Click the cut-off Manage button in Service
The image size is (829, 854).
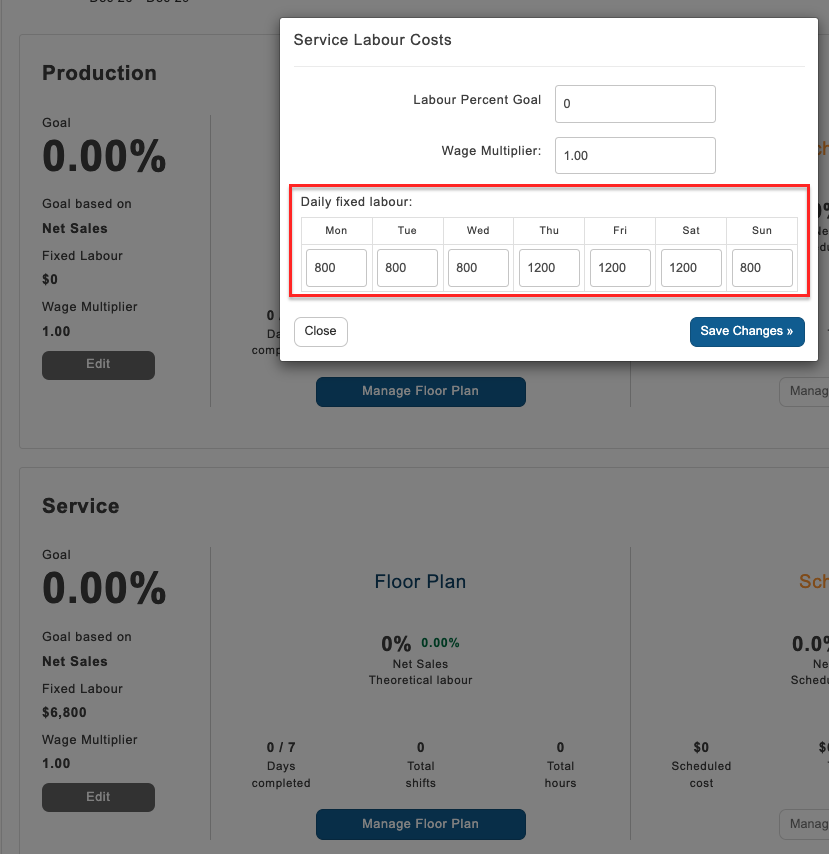click(x=804, y=824)
